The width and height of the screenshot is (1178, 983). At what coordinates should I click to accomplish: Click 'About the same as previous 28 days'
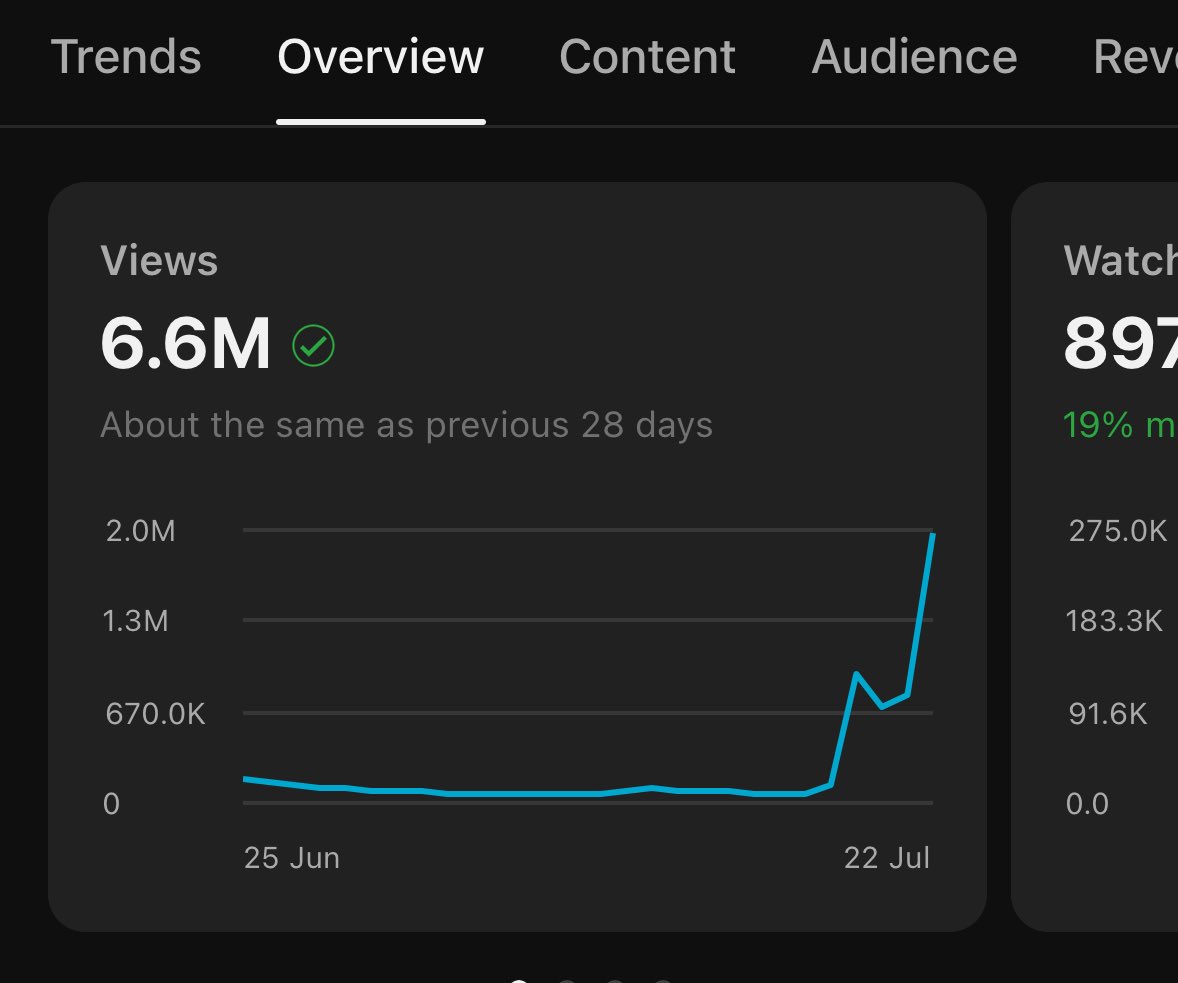click(x=406, y=425)
